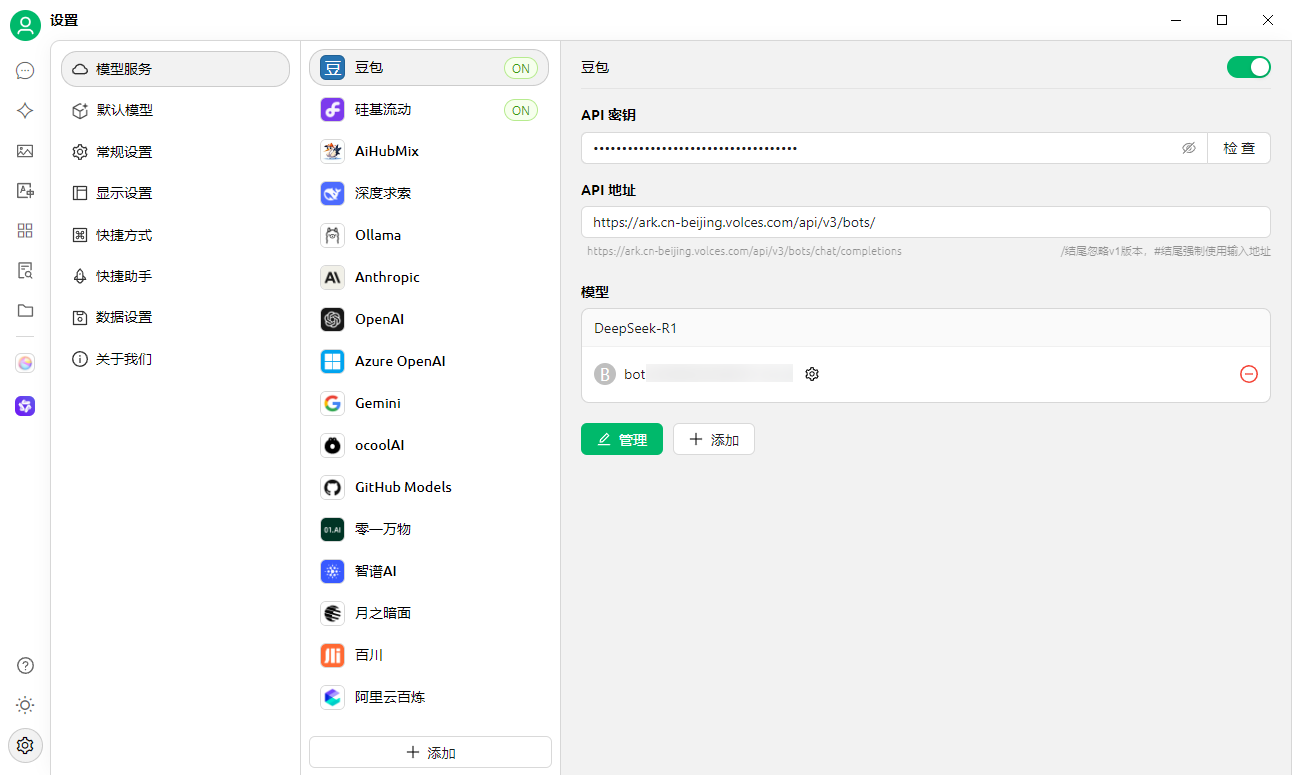This screenshot has height=775, width=1292.
Task: Switch theme with the sun icon
Action: (25, 705)
